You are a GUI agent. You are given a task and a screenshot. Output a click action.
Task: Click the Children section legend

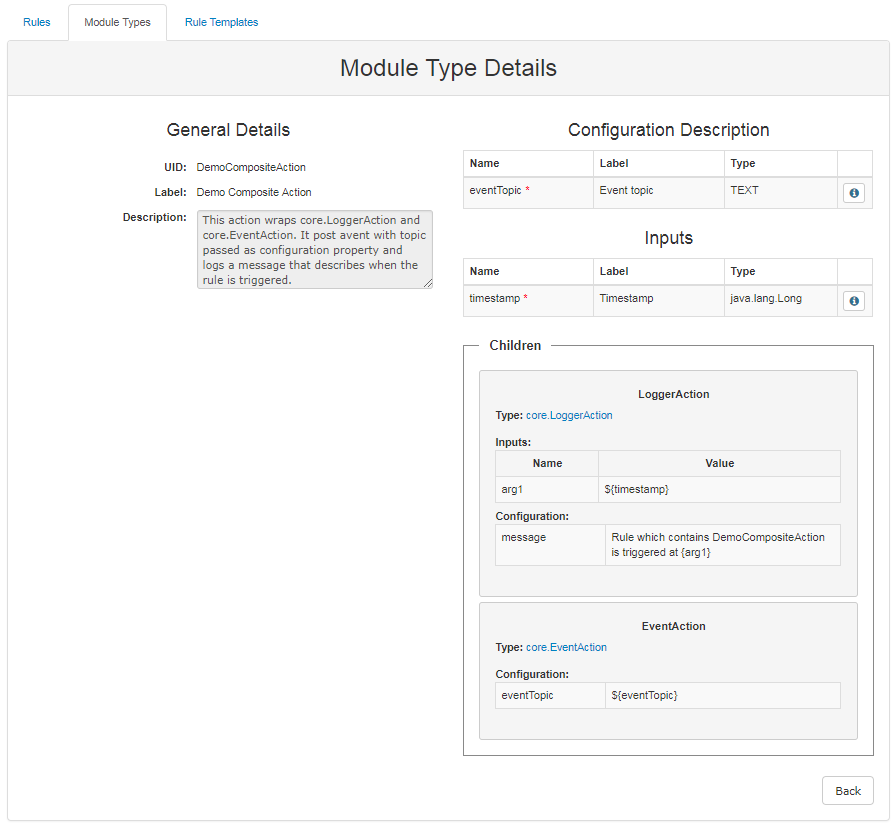515,345
